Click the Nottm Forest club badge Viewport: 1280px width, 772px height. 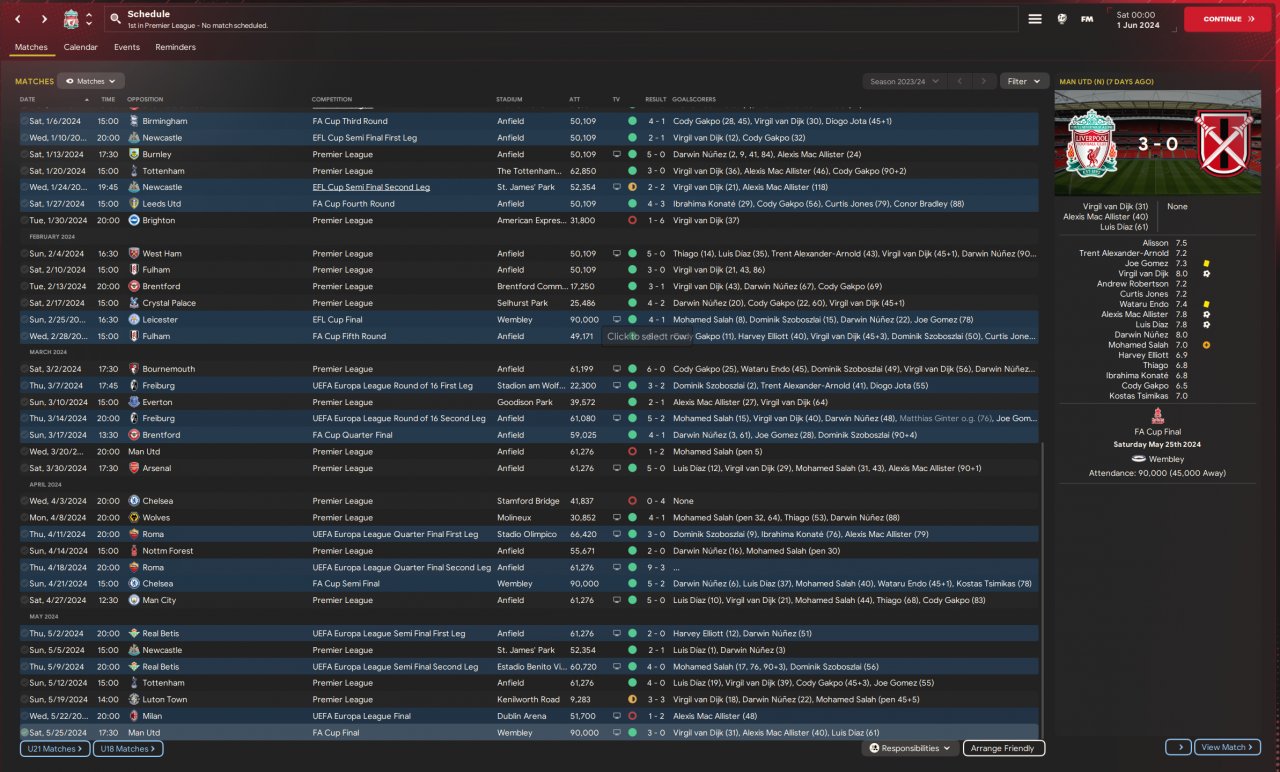(134, 551)
